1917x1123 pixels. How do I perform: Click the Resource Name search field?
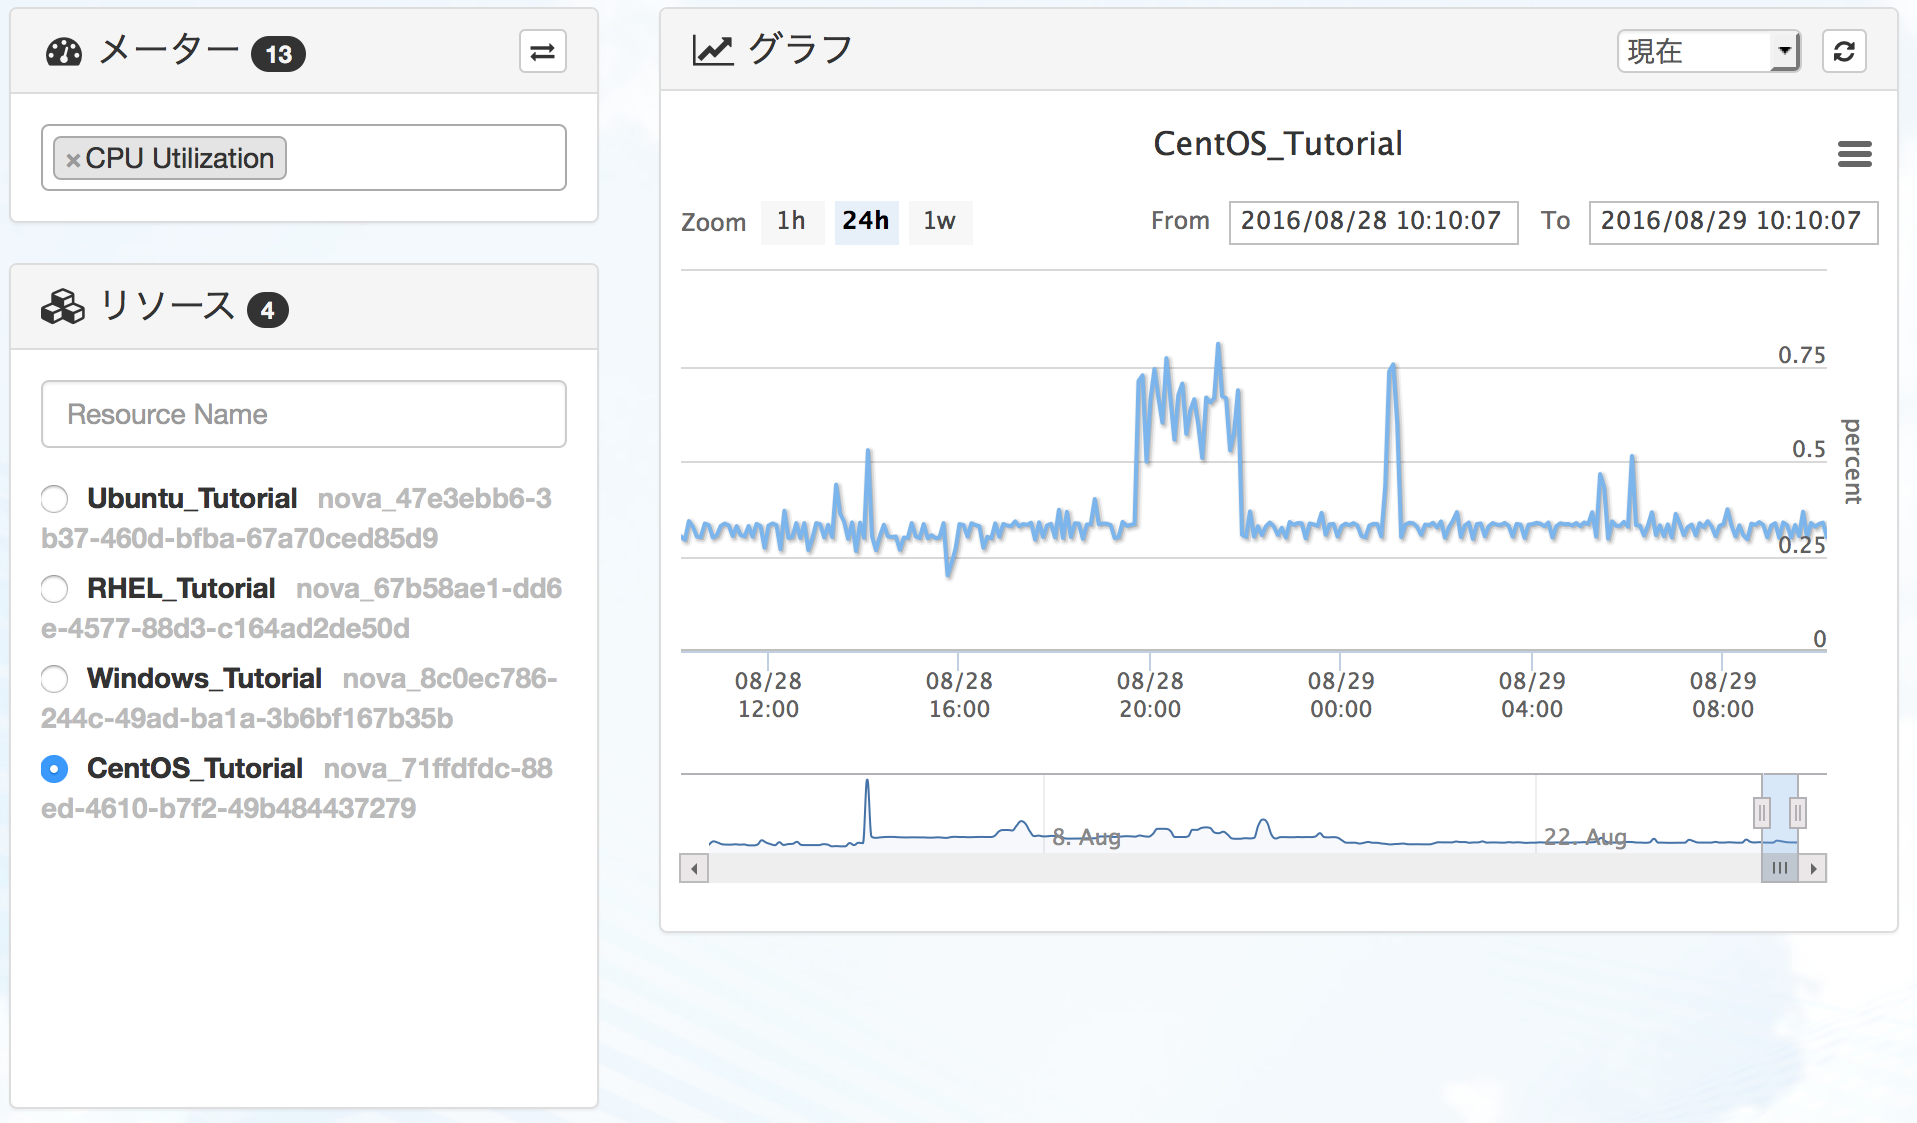tap(304, 414)
